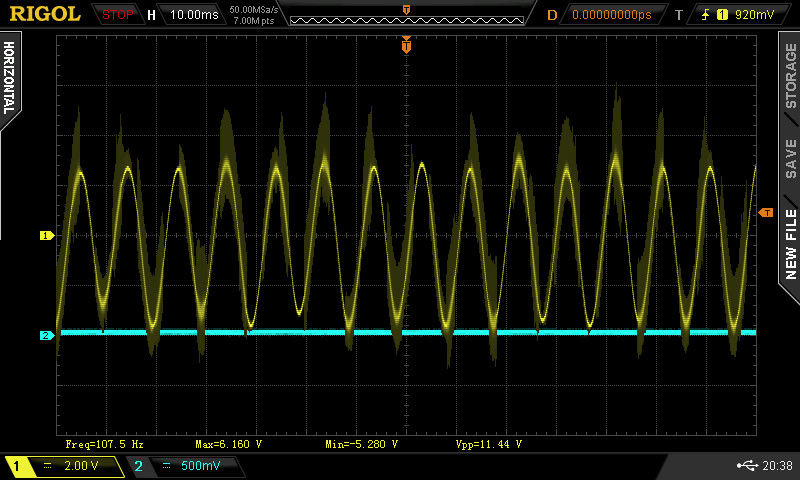Select the 10.00ms horizontal timebase field
Image resolution: width=800 pixels, height=480 pixels.
pos(191,15)
